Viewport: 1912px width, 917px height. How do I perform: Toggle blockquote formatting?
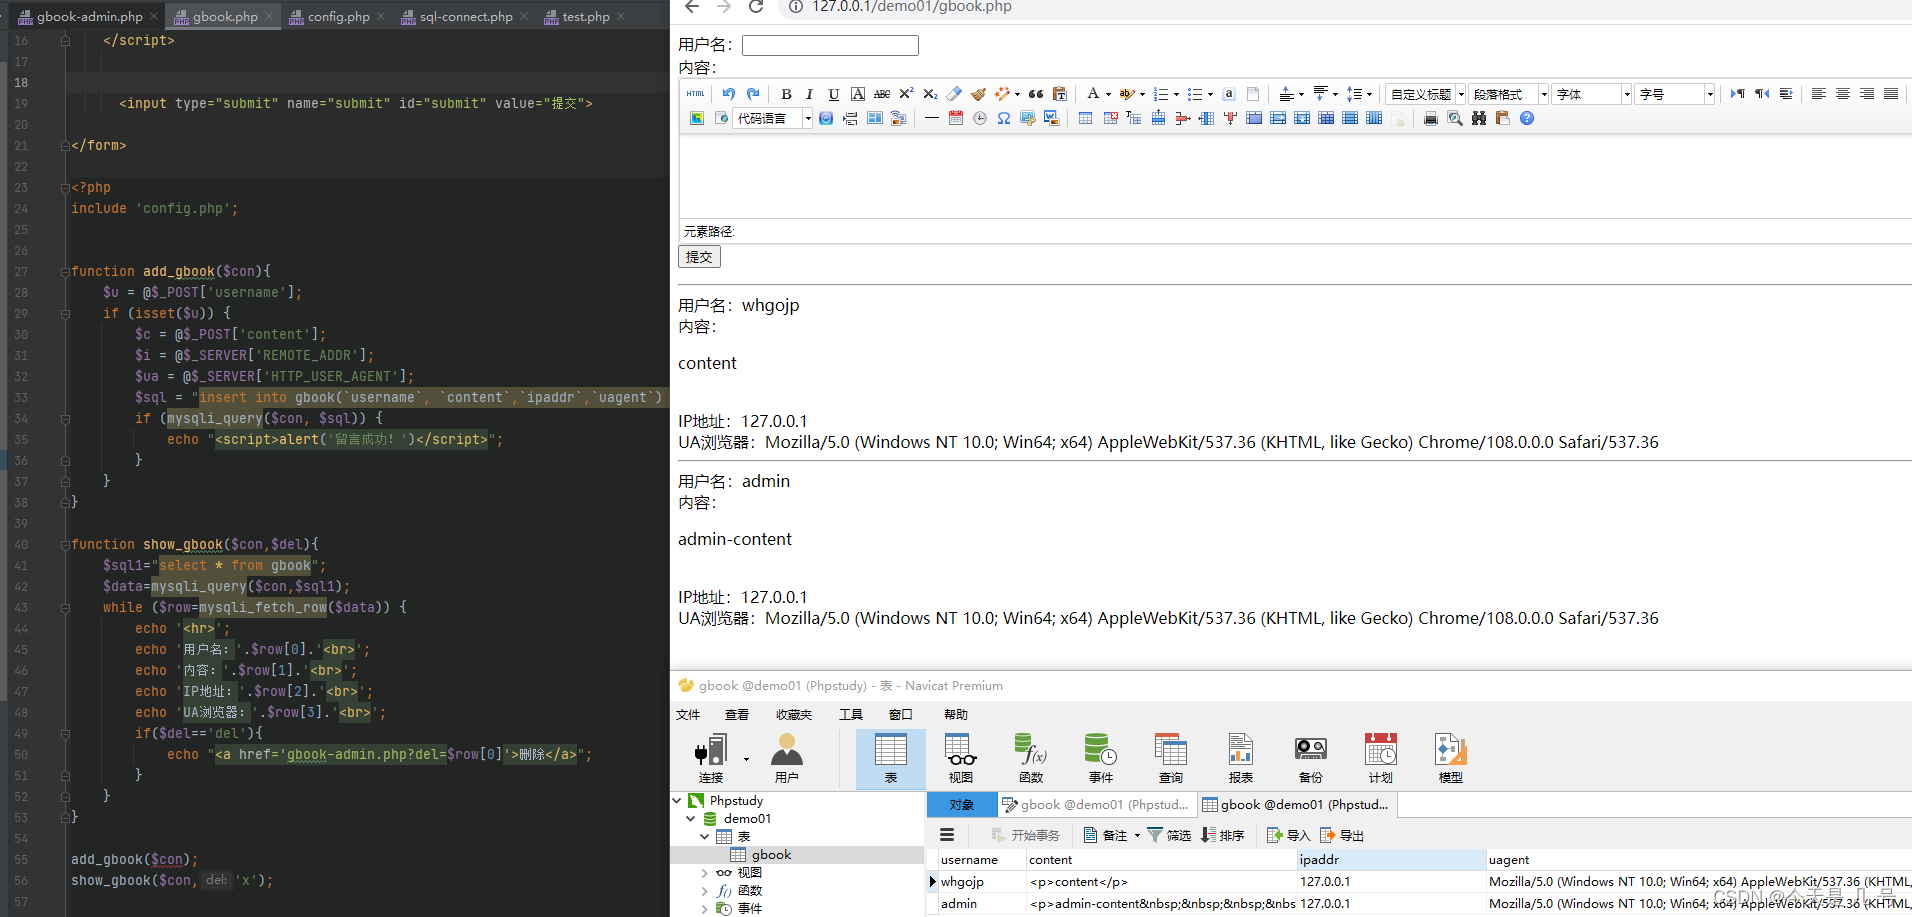pos(1036,94)
